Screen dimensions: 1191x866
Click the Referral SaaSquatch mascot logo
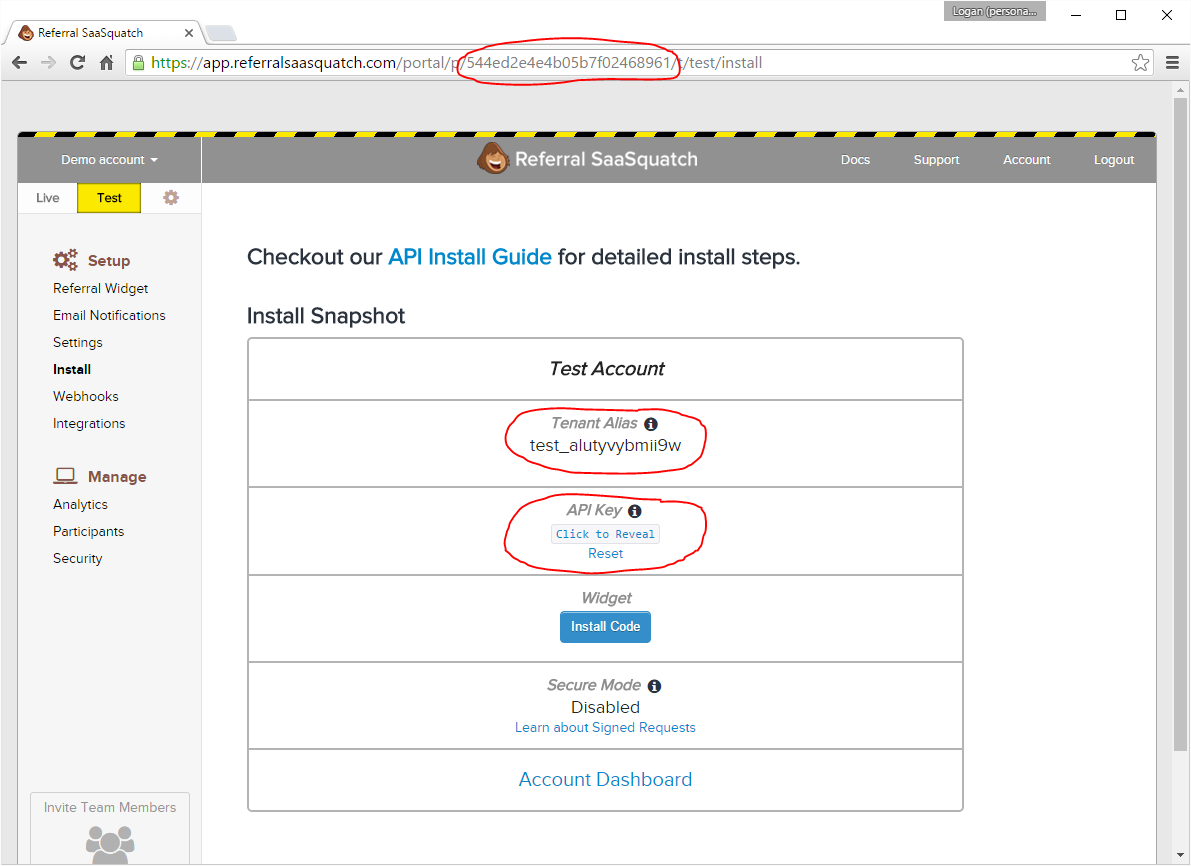click(493, 159)
